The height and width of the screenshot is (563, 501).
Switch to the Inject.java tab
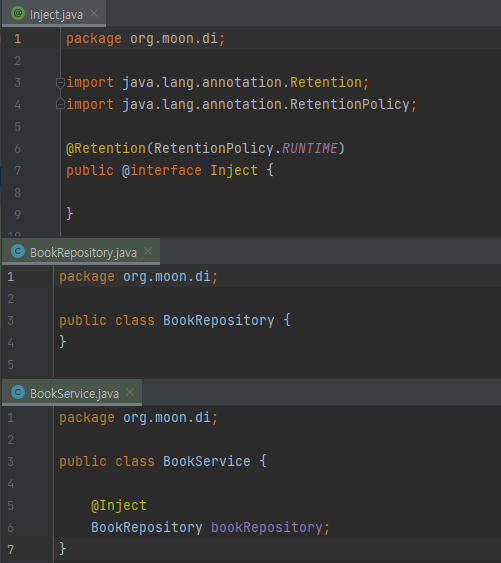54,14
